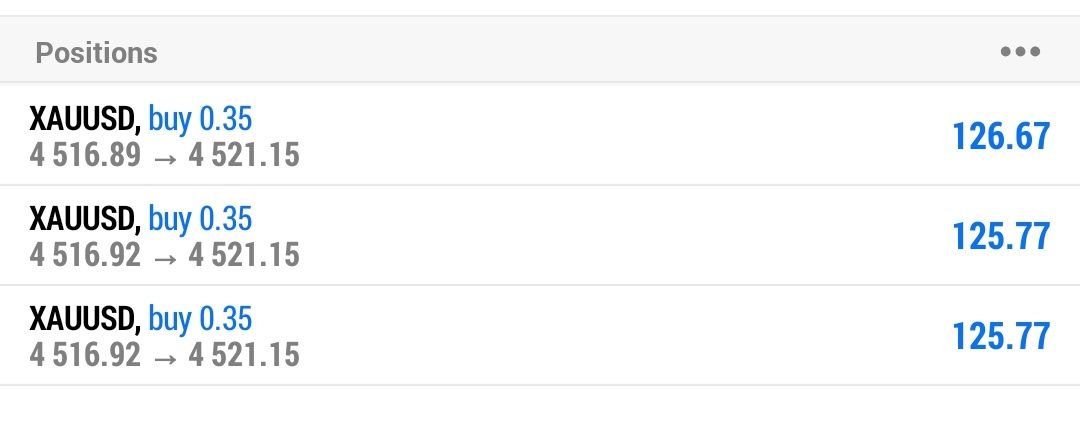Open the Positions three-dot options menu
This screenshot has height=430, width=1080.
[x=1020, y=52]
